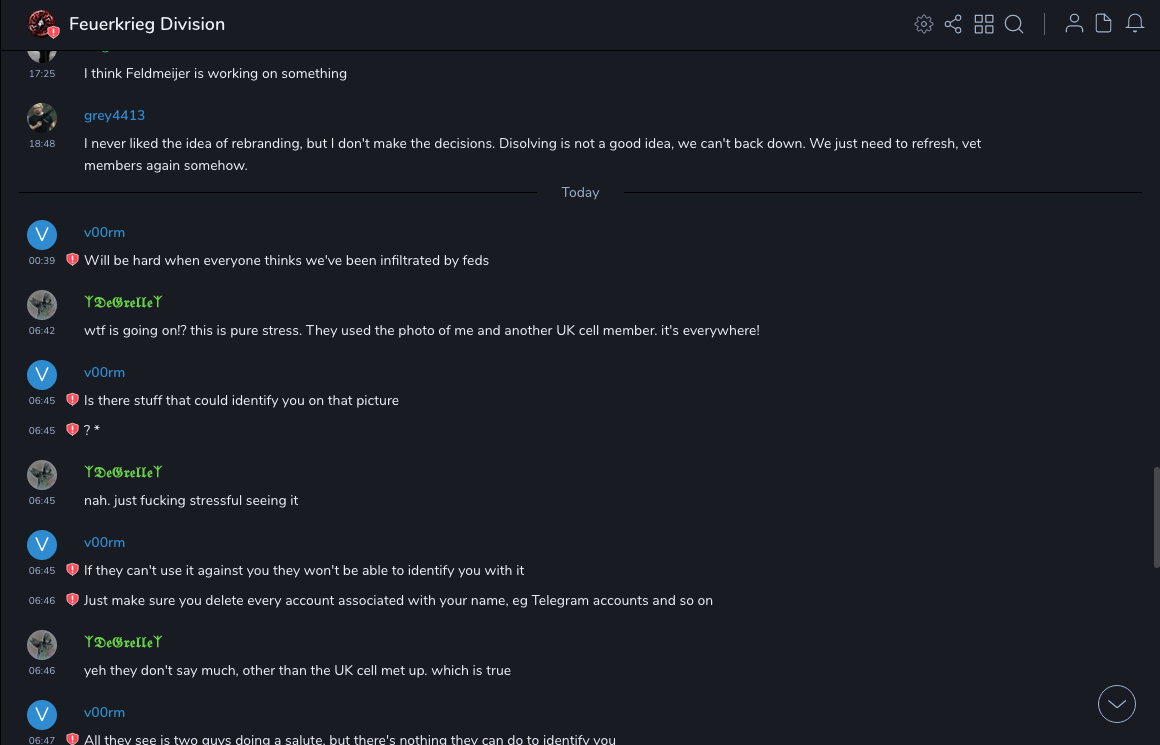Open the chat settings gear icon

click(924, 24)
